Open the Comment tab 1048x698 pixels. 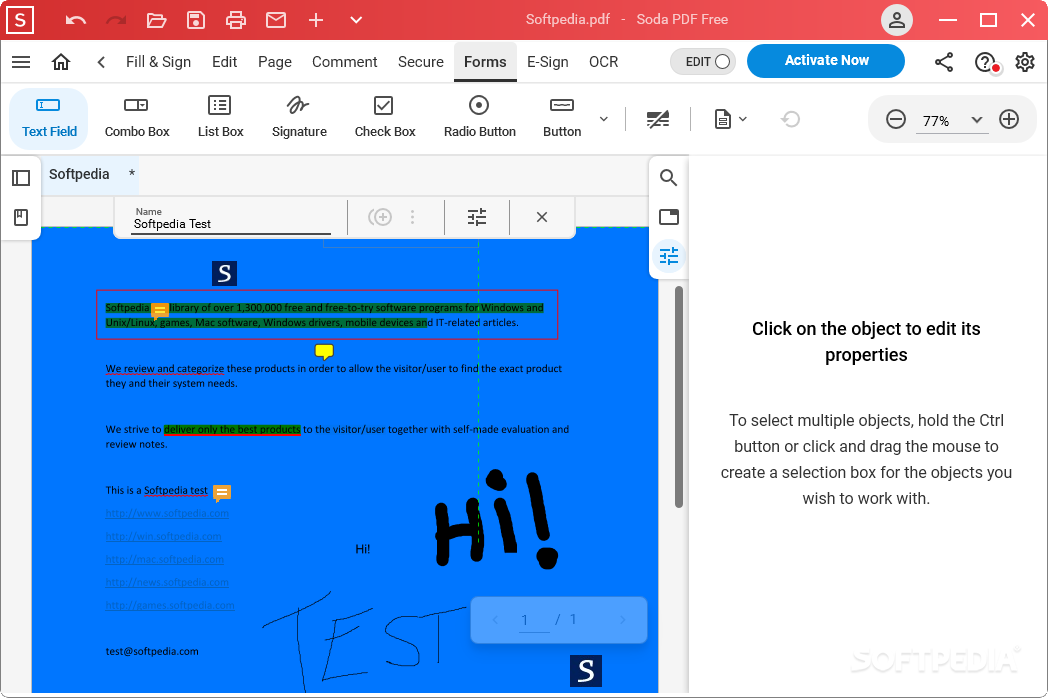point(345,62)
